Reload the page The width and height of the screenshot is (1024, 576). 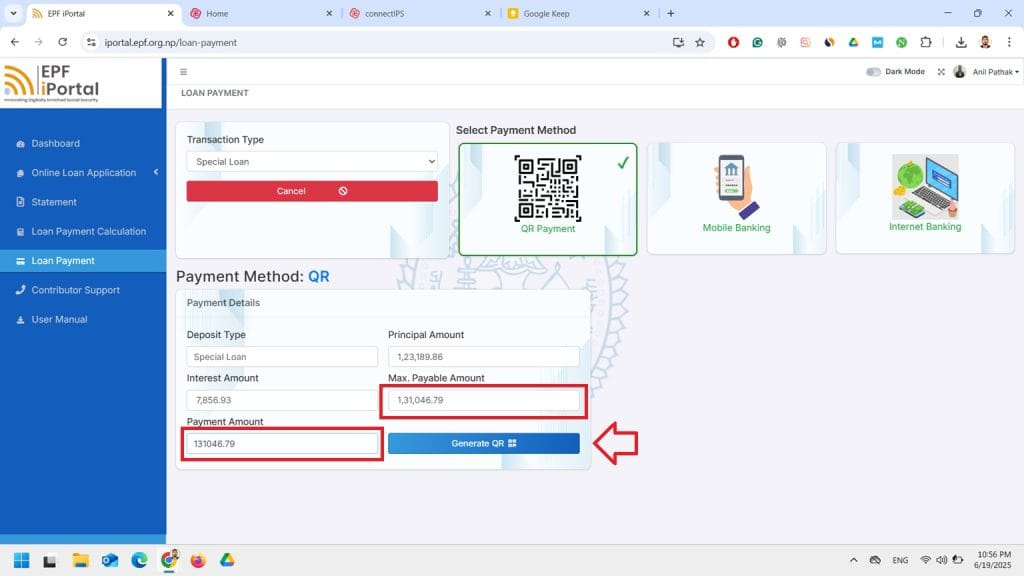pos(63,42)
